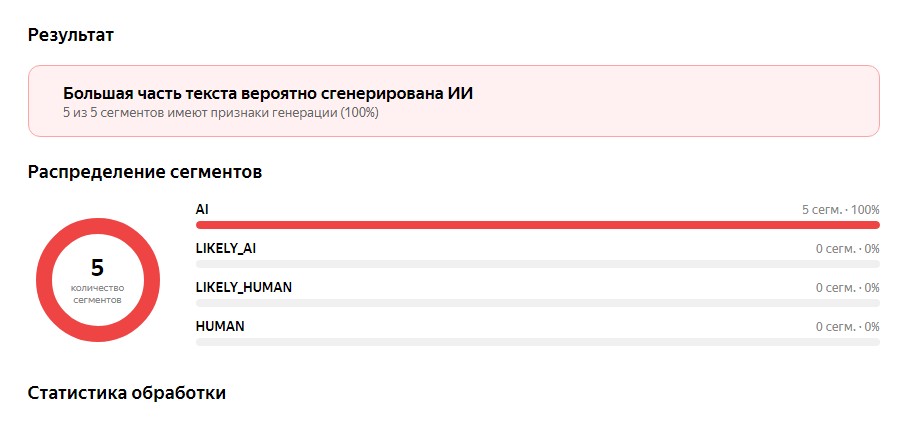Click the LIKELY_HUMAN '0 сегм. · 0%' value
The width and height of the screenshot is (912, 423).
tap(847, 288)
